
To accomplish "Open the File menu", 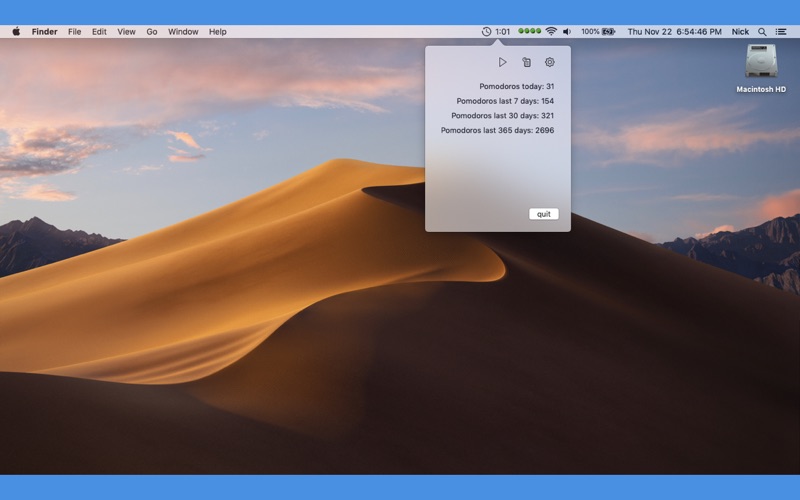I will [x=74, y=32].
